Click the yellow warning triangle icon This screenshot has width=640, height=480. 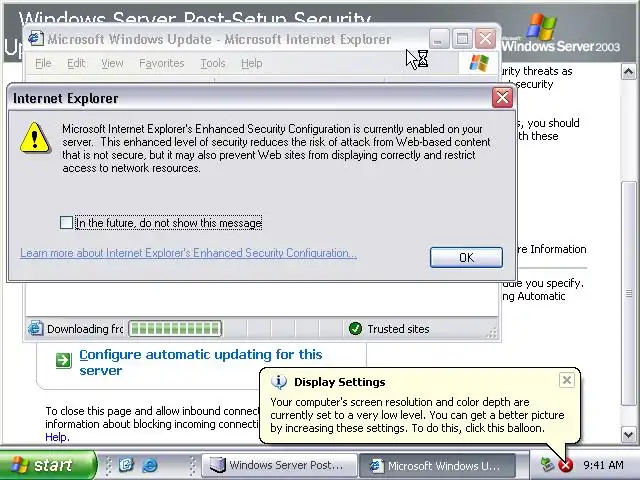tap(35, 138)
